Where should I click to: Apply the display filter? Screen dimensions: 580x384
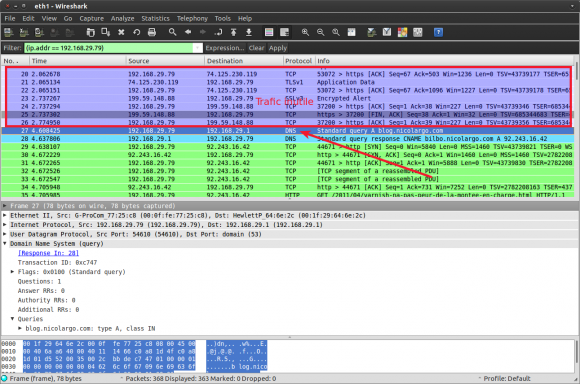[x=278, y=48]
